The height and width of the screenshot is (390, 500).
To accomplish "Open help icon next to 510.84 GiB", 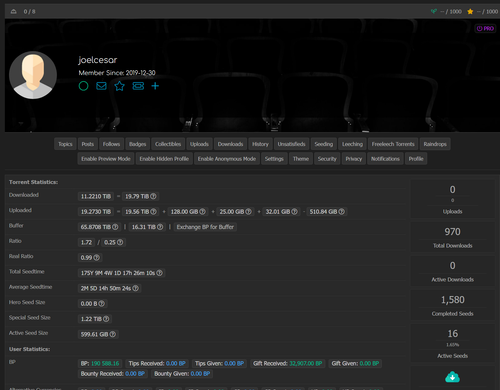I will [342, 212].
